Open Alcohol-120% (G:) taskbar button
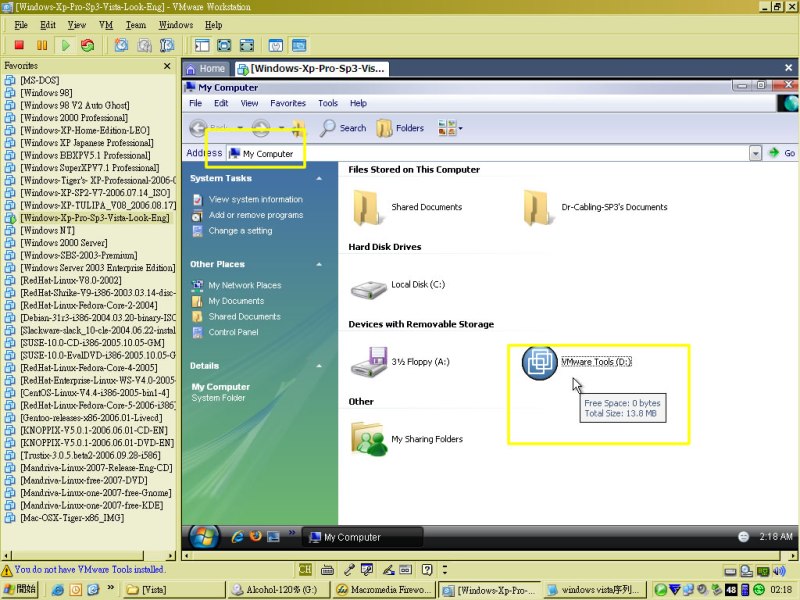Screen dimensions: 800x600 pos(278,590)
